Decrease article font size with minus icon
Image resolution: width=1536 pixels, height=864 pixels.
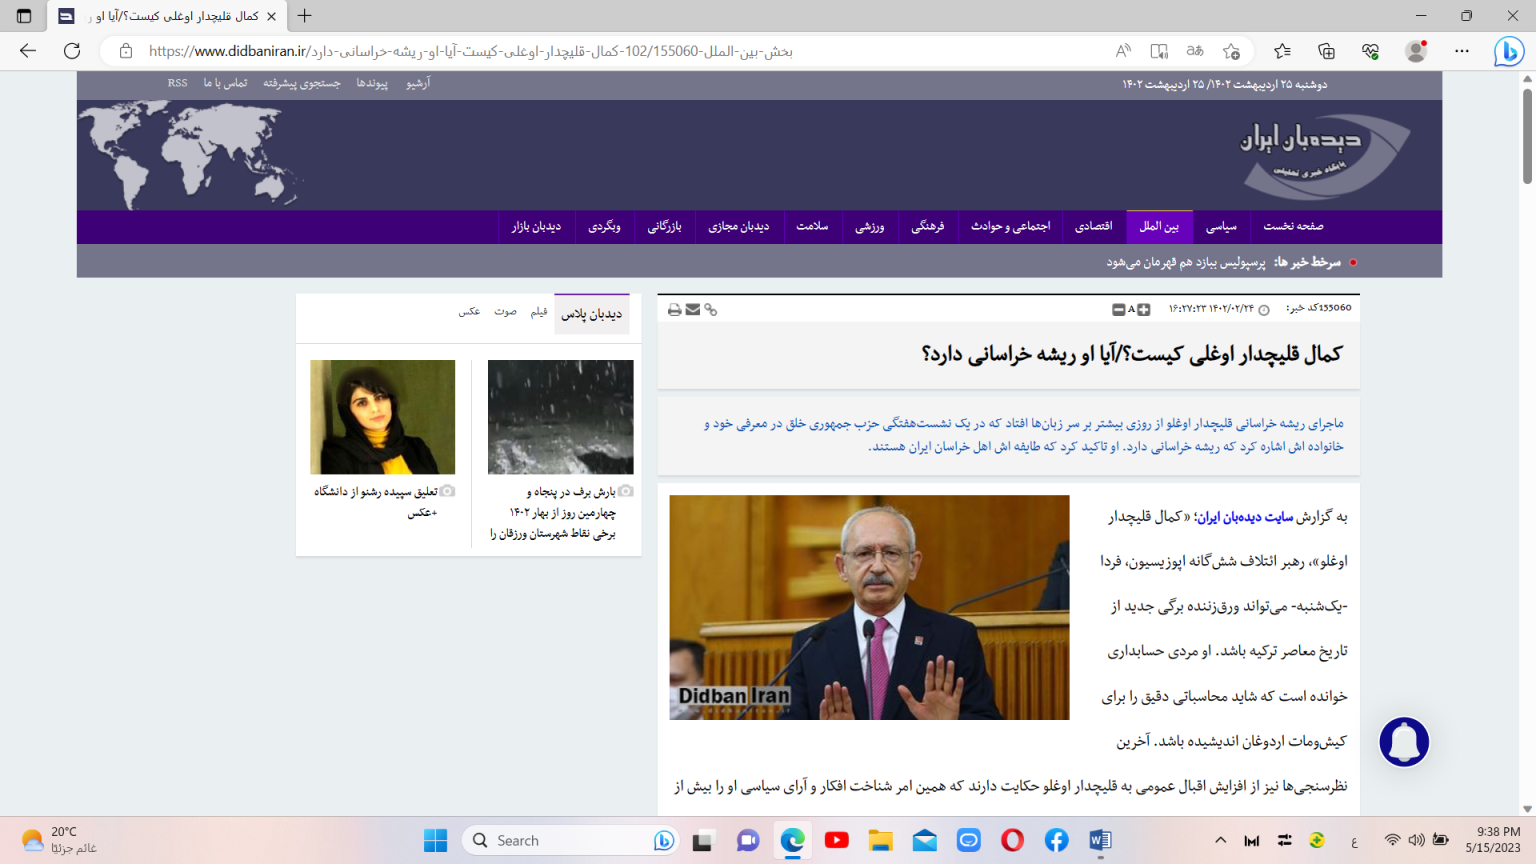click(1119, 310)
